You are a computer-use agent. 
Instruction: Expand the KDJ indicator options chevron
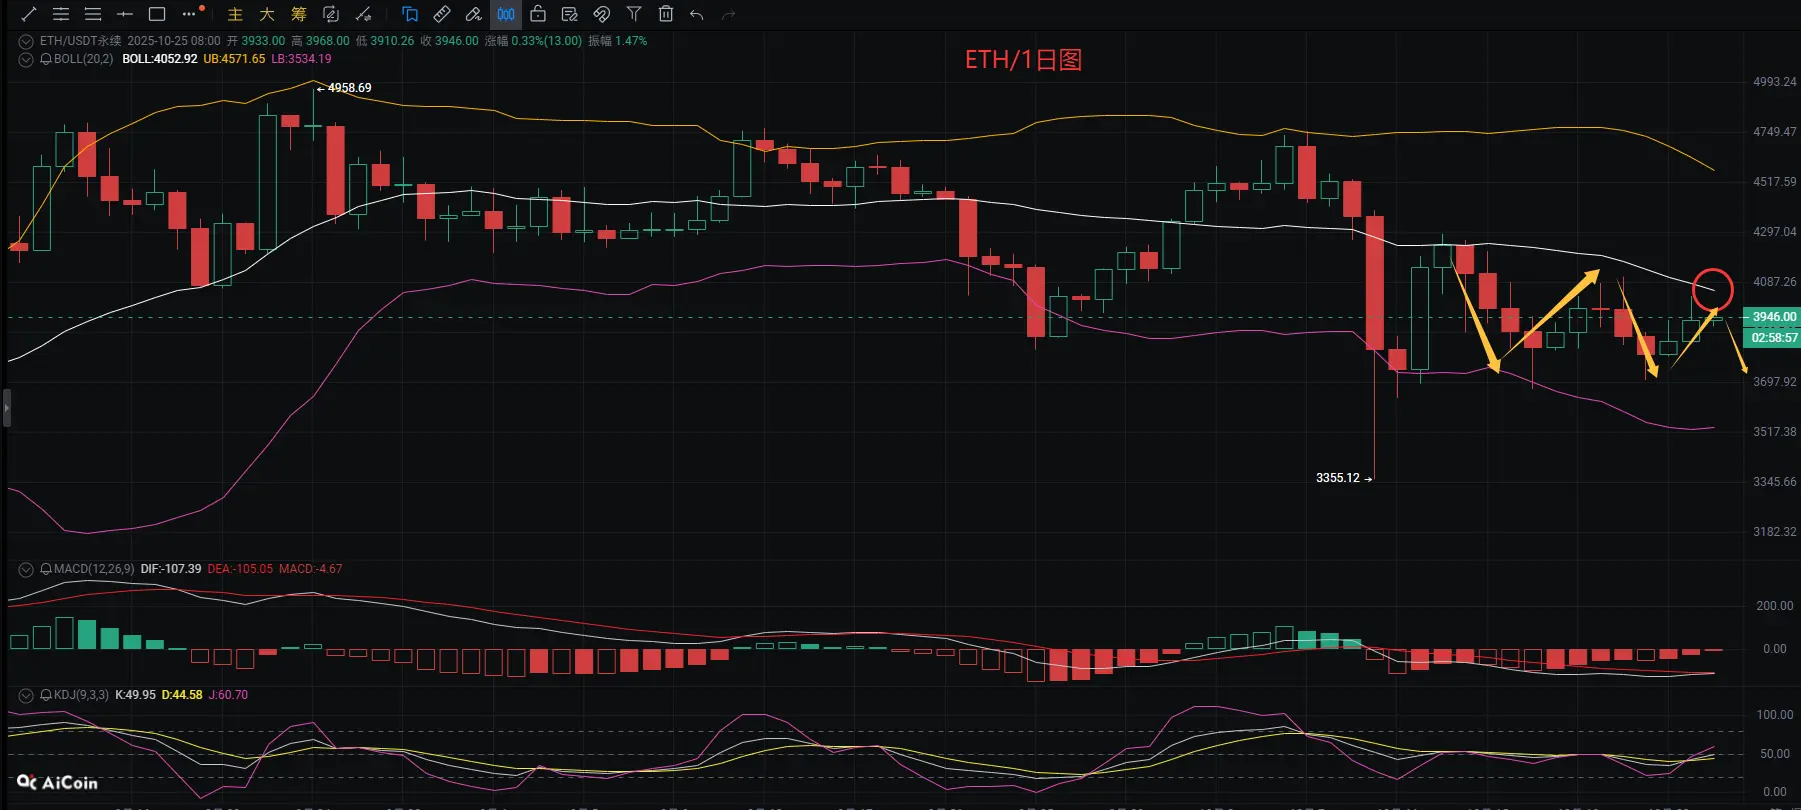[x=26, y=695]
